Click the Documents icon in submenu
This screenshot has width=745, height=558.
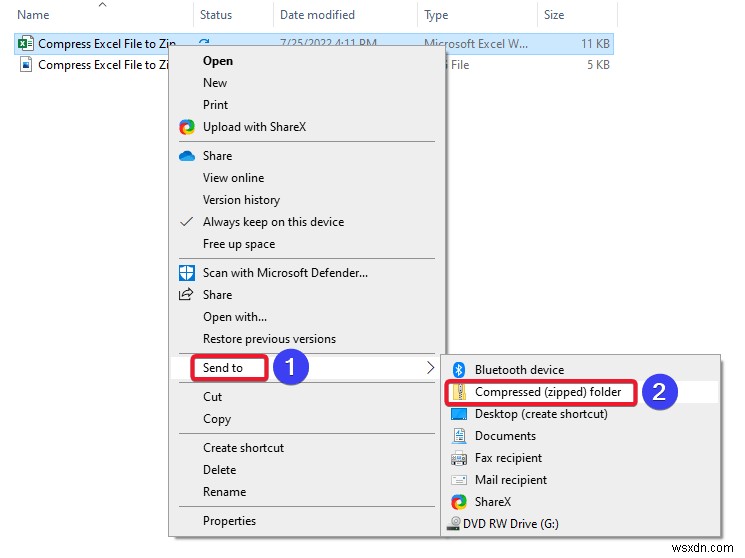coord(459,436)
